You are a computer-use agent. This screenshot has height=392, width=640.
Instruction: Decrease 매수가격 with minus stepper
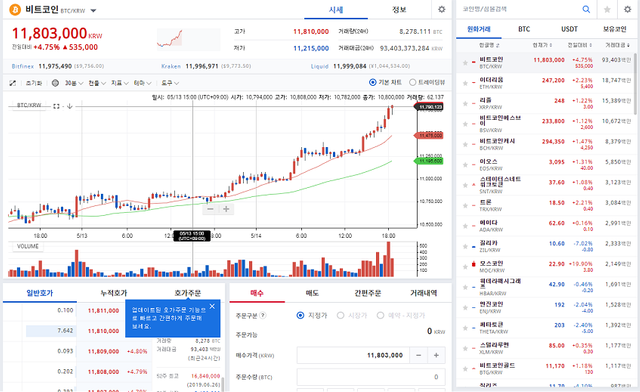click(x=418, y=355)
